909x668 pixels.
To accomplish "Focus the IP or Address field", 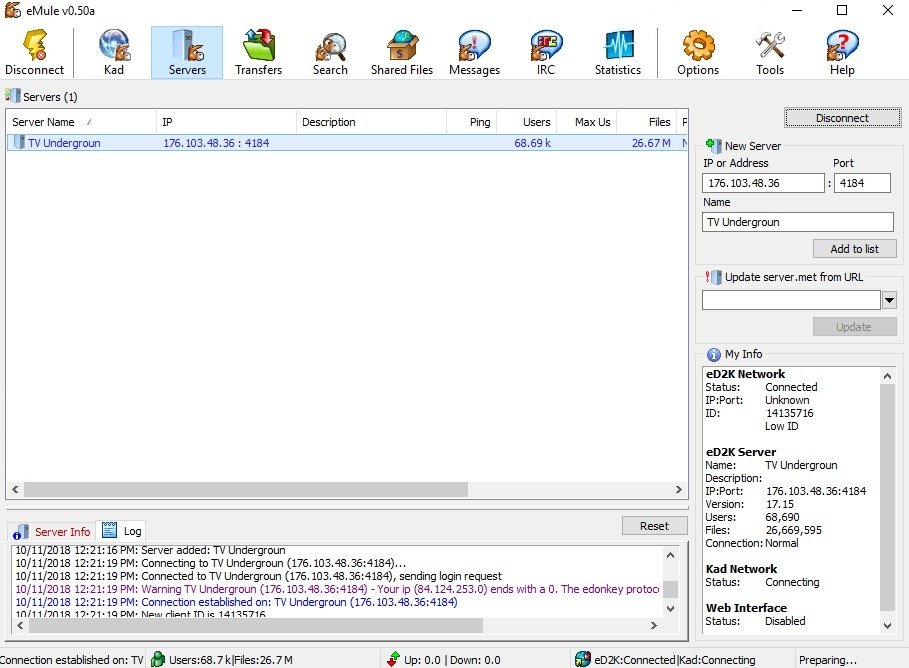I will pos(763,183).
